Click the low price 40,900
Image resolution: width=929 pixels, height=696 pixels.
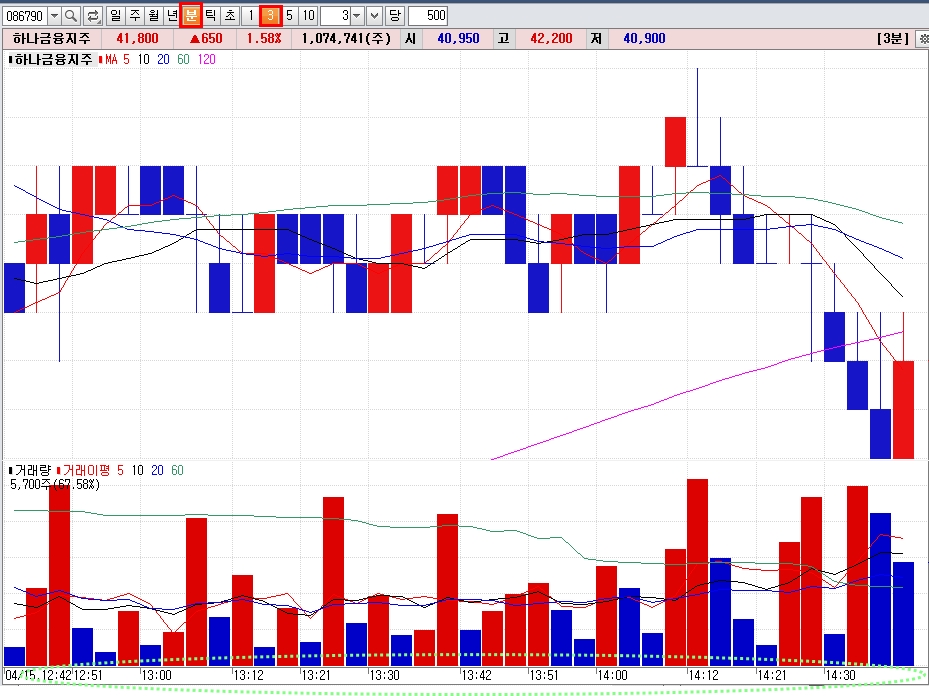pyautogui.click(x=644, y=39)
